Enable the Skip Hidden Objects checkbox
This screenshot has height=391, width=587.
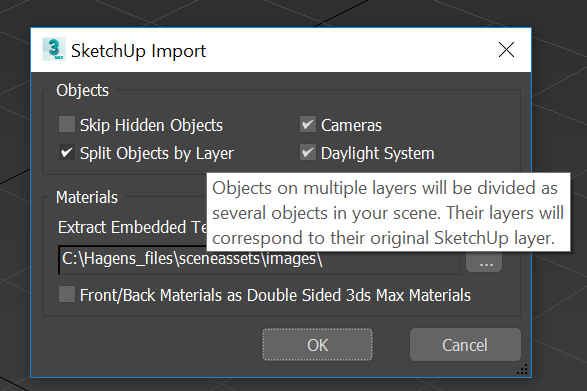[67, 124]
